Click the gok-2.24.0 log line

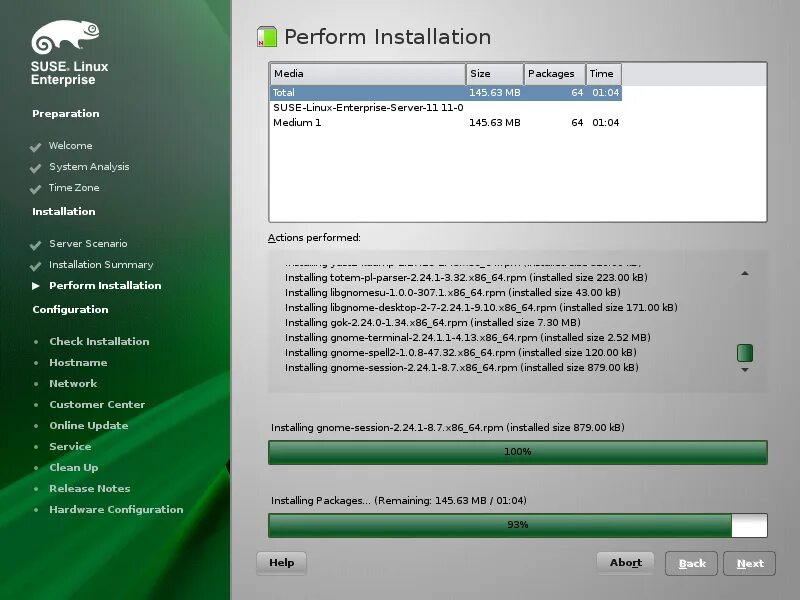(433, 322)
